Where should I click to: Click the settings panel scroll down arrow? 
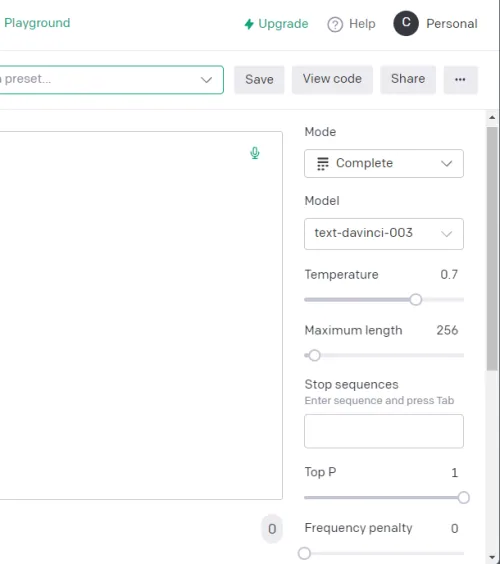[492, 558]
